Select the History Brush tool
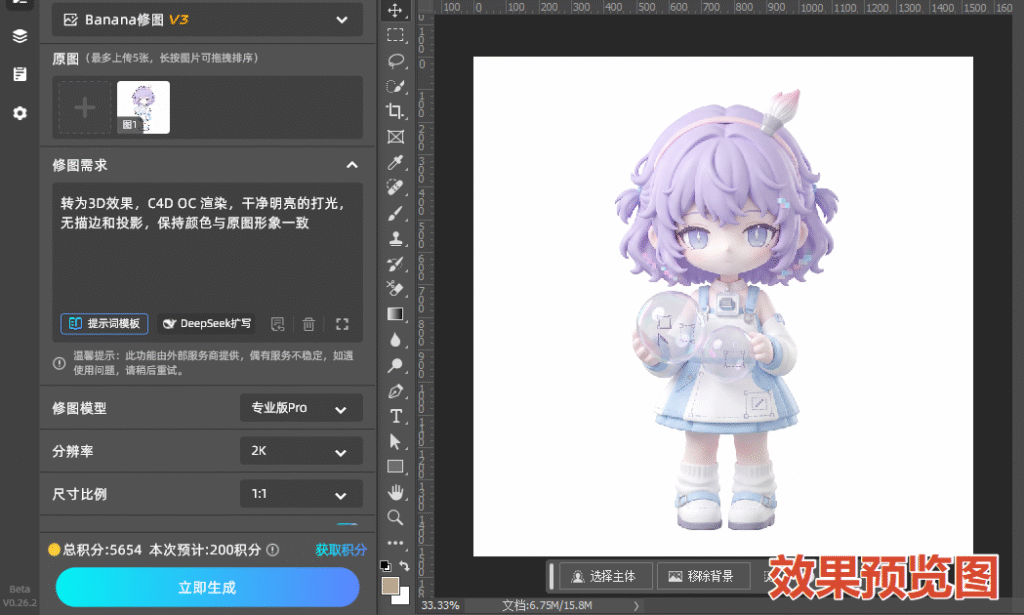 (395, 264)
